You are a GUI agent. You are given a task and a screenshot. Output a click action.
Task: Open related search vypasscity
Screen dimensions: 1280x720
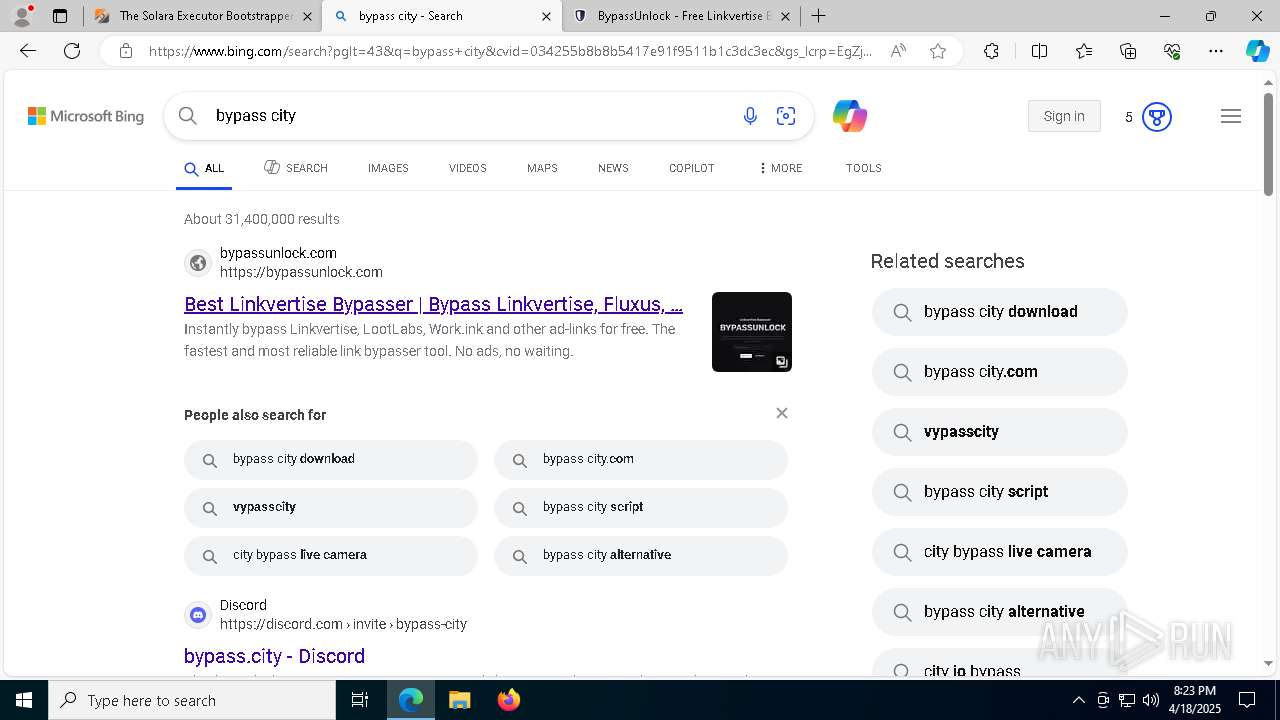click(1000, 432)
